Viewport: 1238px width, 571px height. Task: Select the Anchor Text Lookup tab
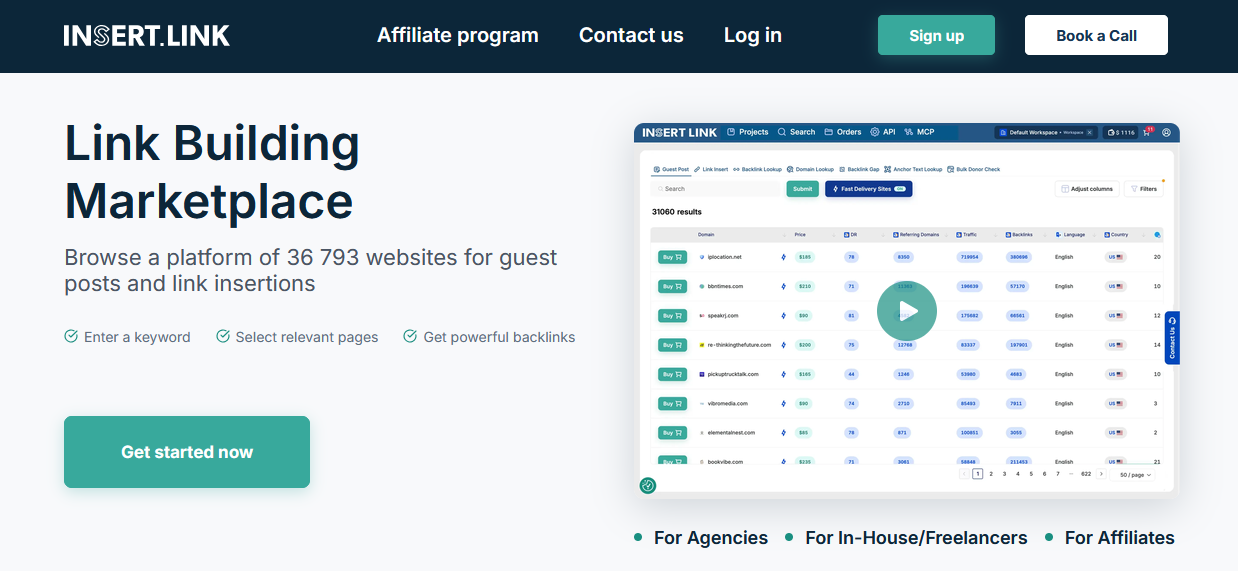[914, 169]
